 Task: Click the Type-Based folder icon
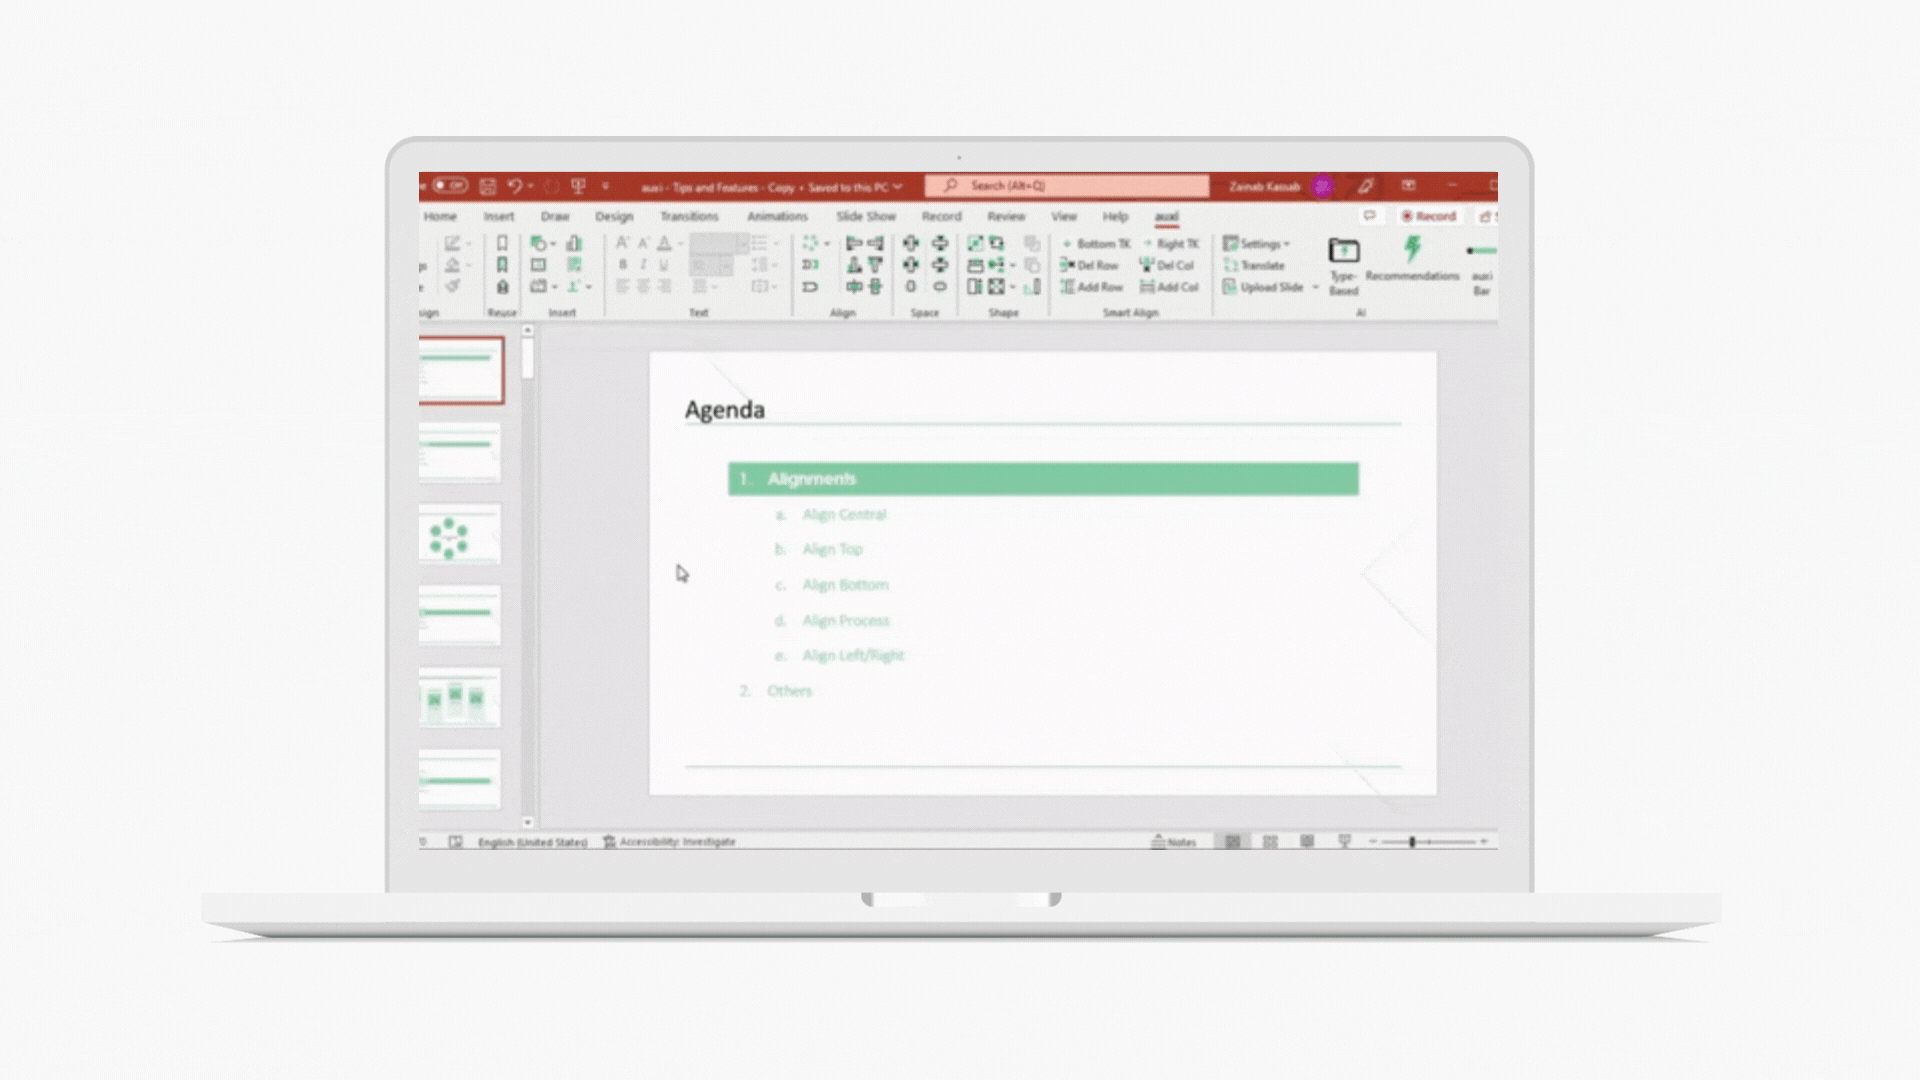[1343, 250]
